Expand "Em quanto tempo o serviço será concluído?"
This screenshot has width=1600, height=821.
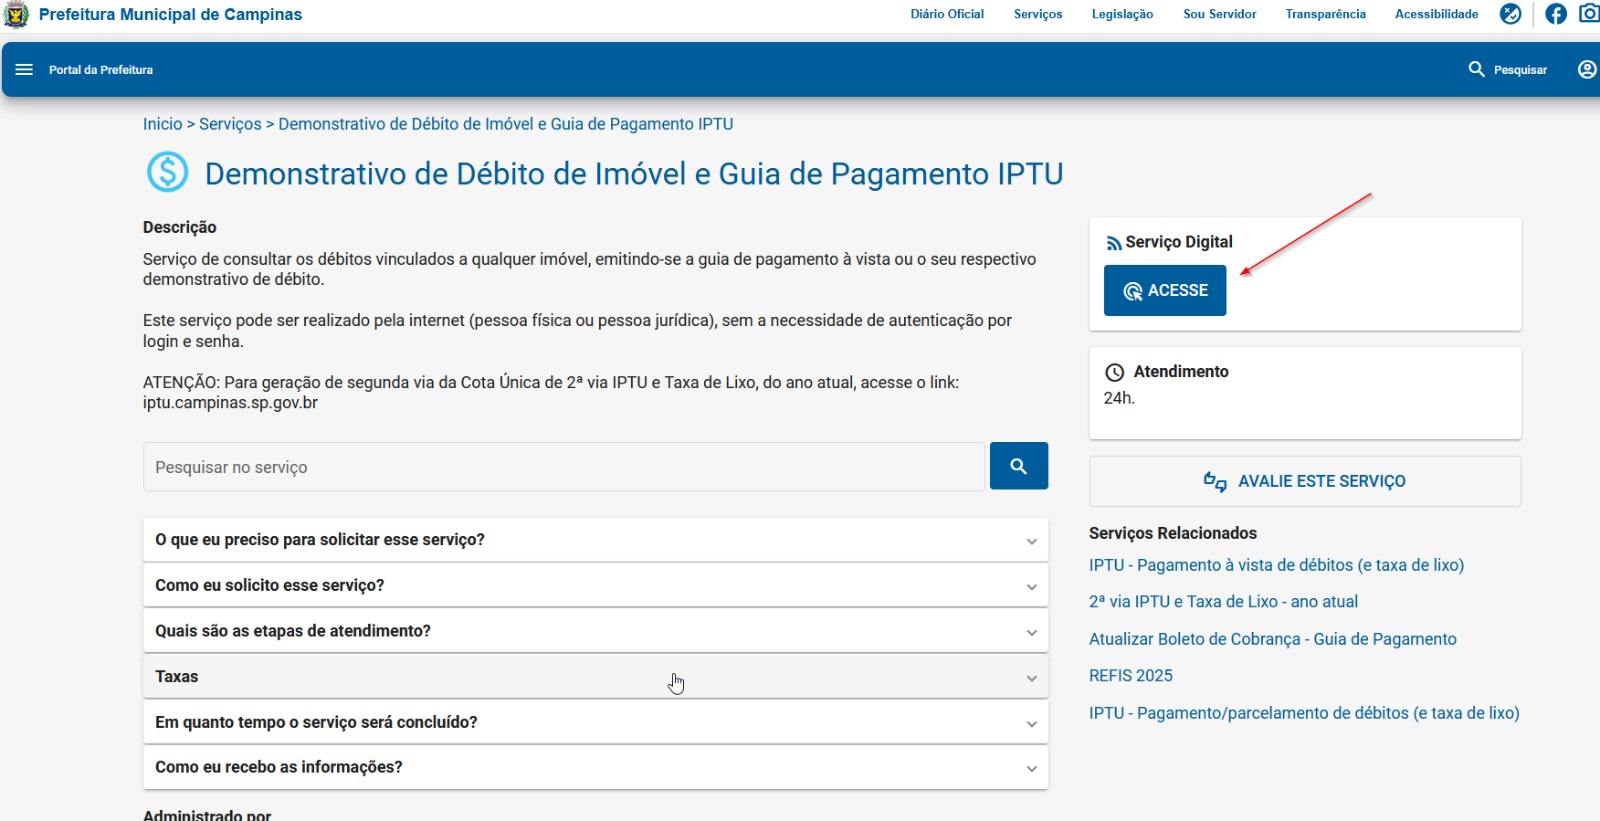tap(595, 723)
